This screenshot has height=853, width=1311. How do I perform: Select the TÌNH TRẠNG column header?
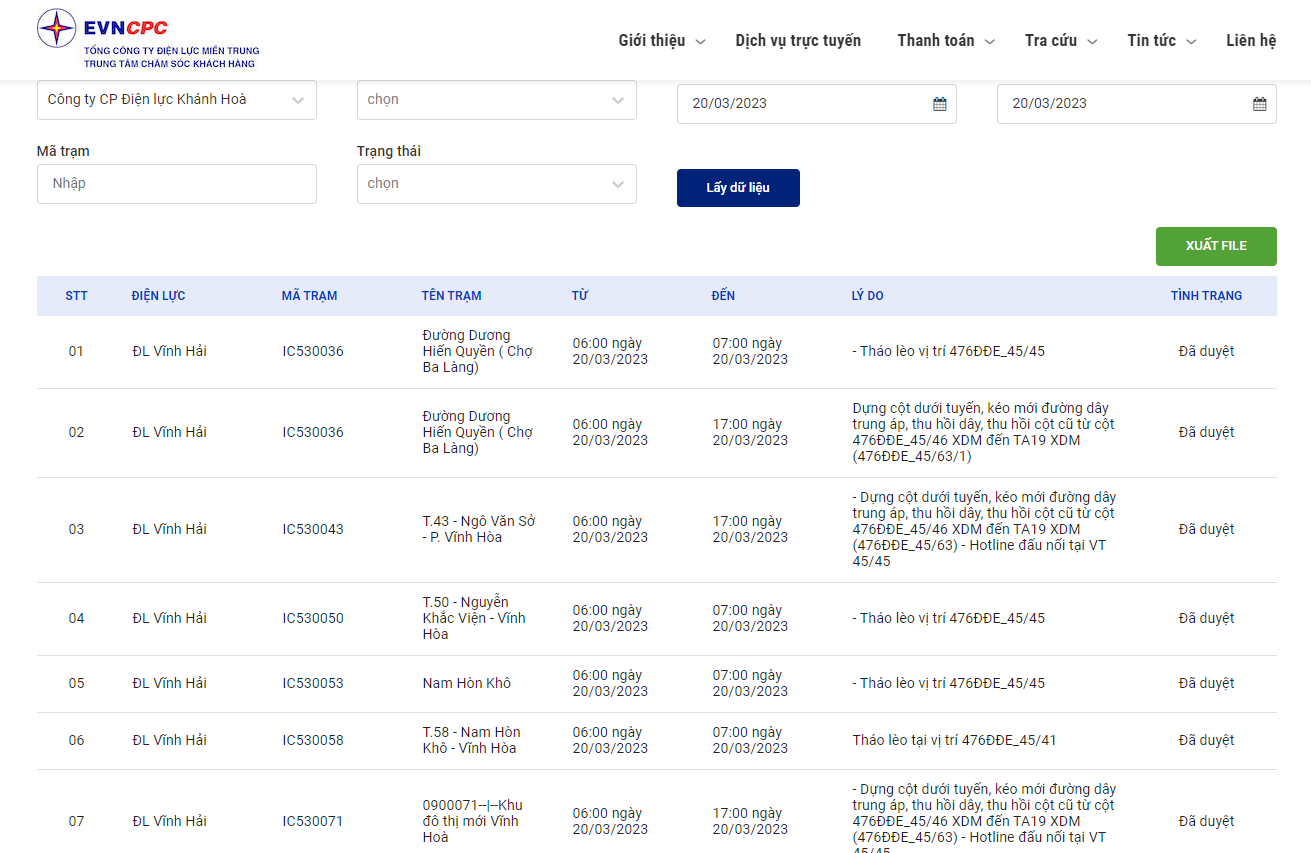1206,296
